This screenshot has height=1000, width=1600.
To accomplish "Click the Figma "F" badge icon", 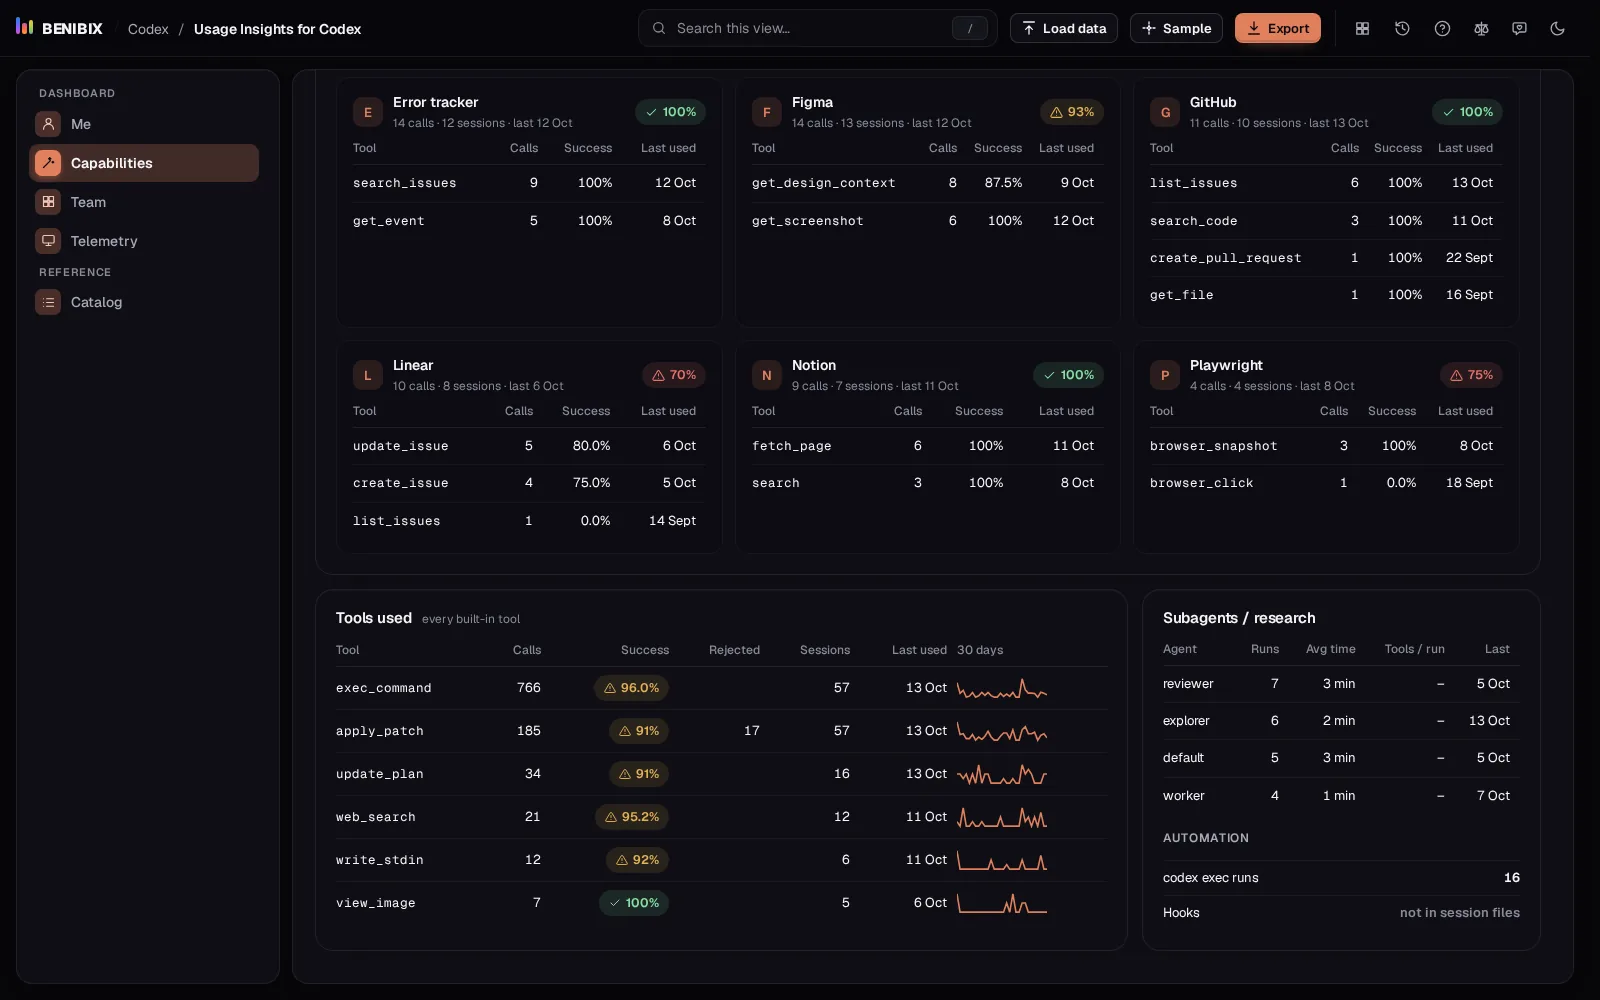I will 766,112.
